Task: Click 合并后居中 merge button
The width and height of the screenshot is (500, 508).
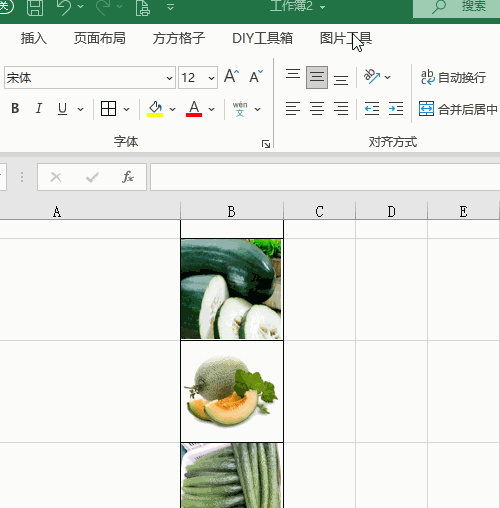Action: coord(458,109)
